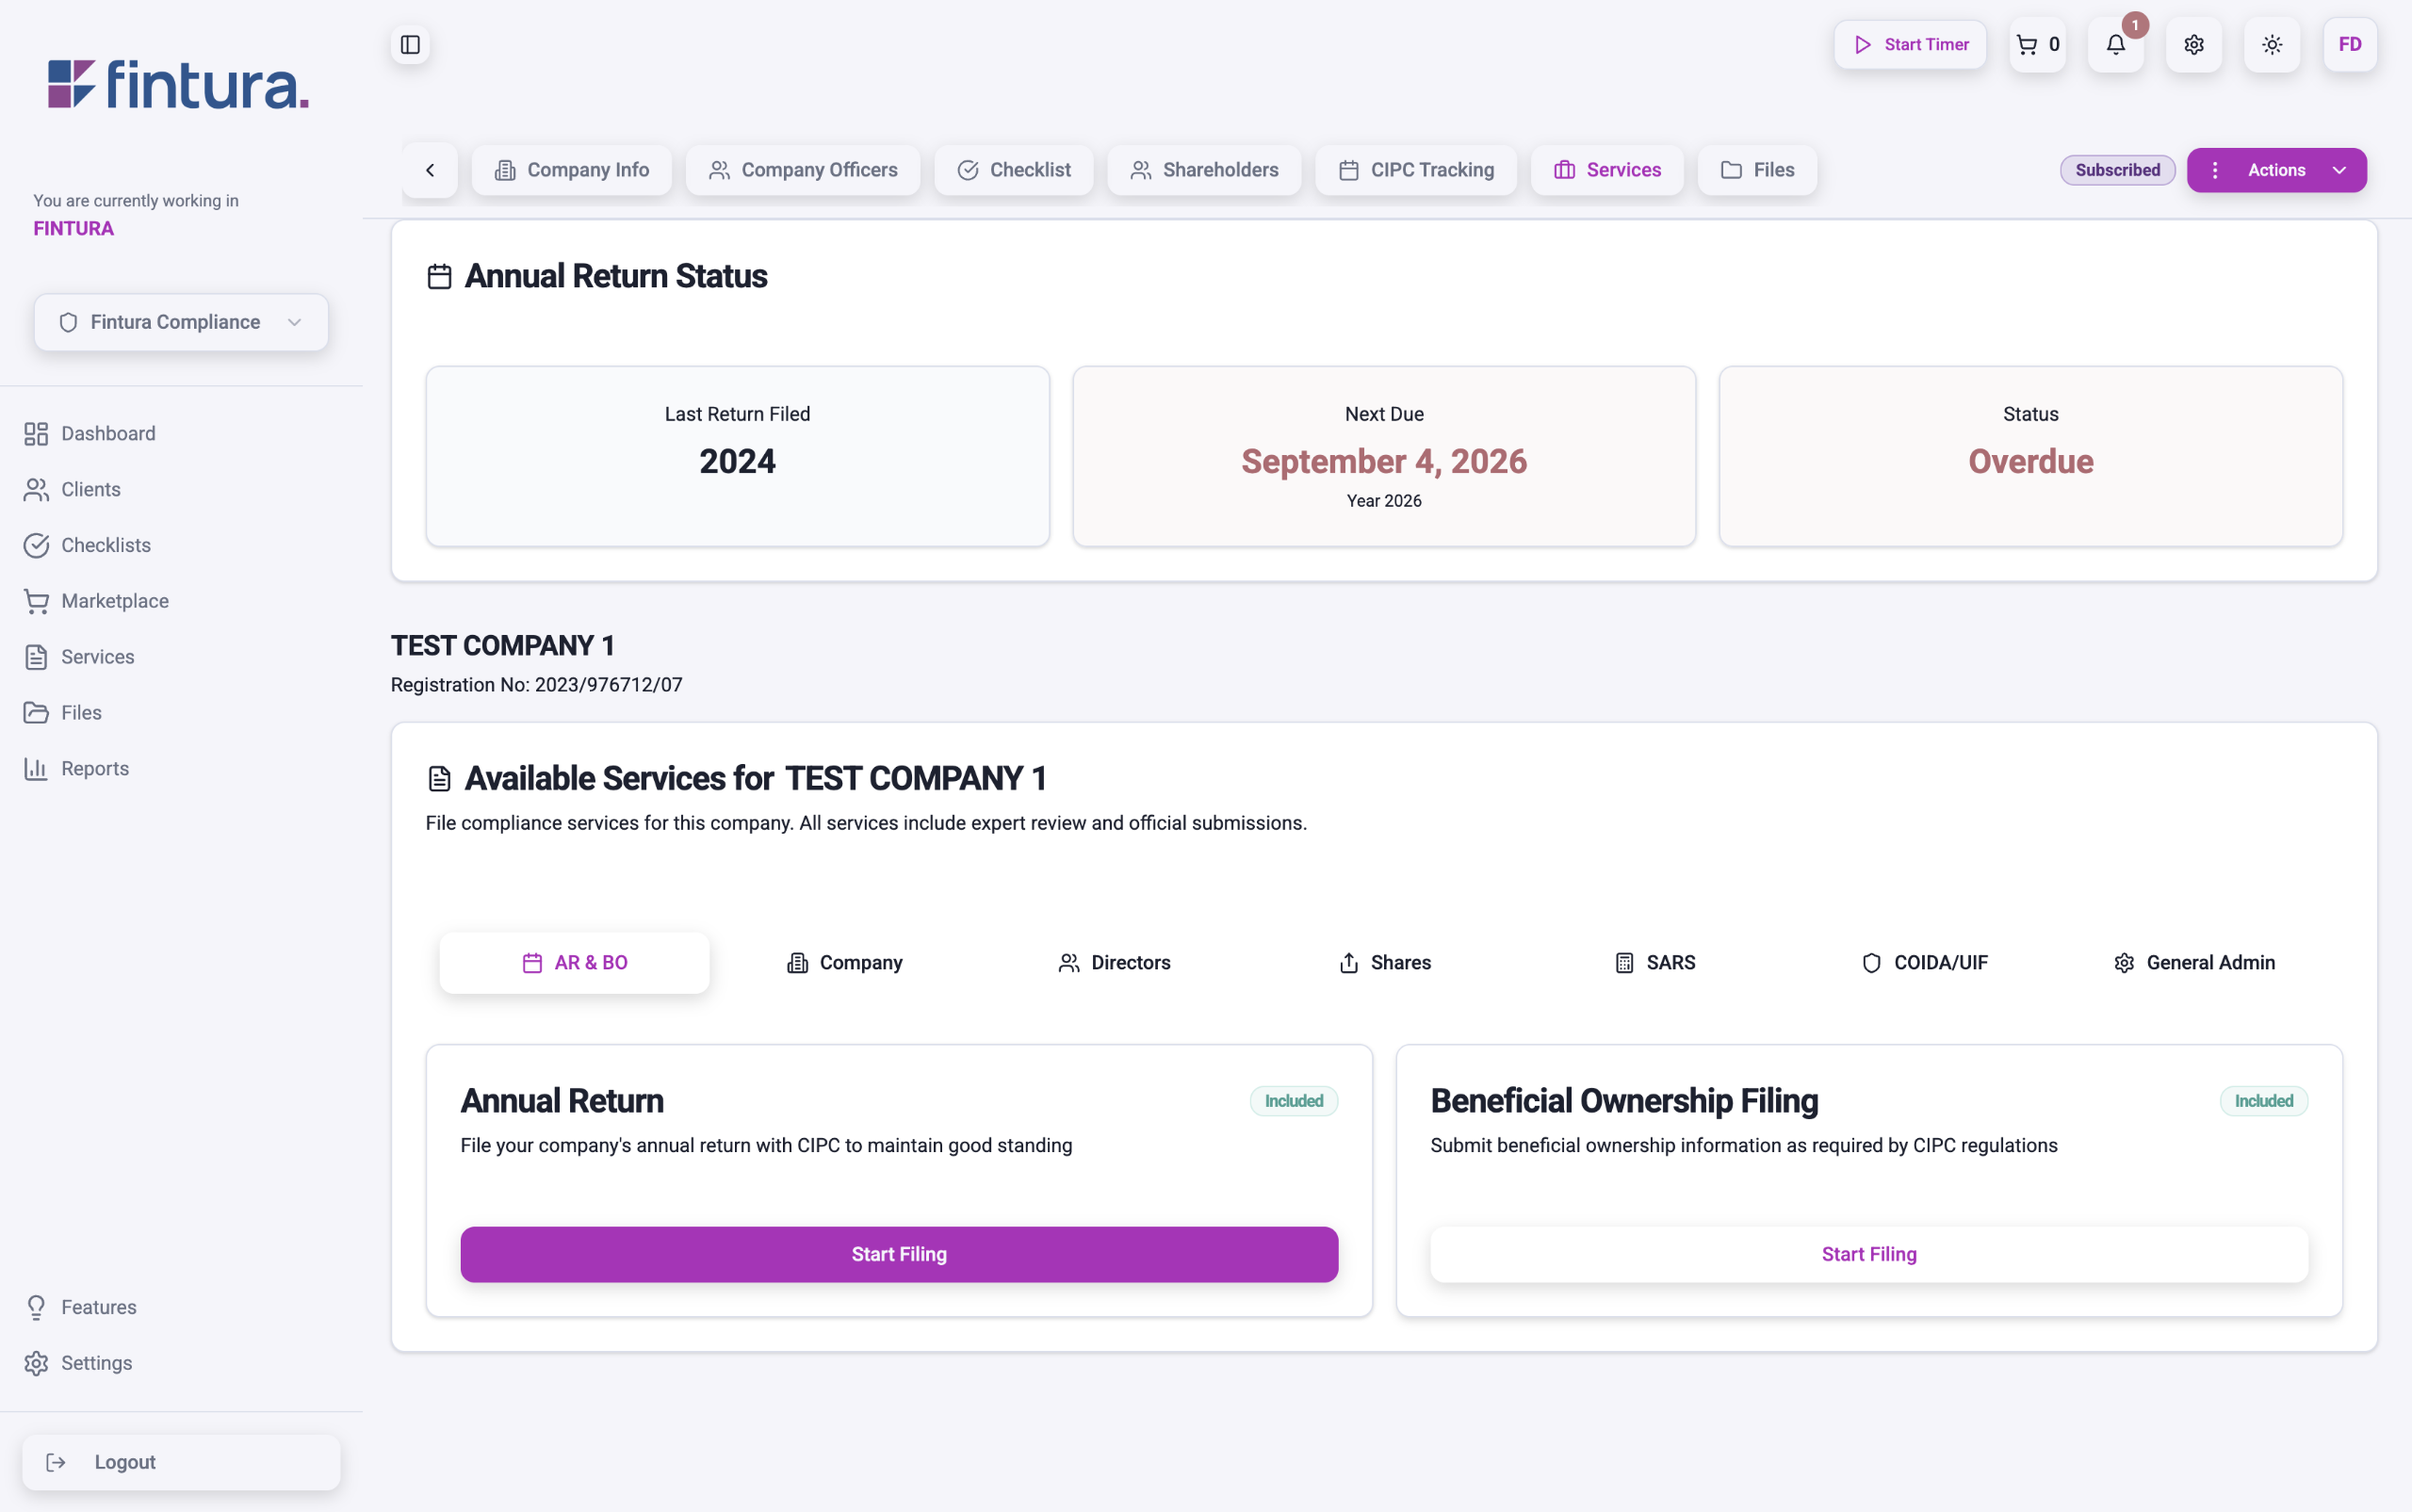The height and width of the screenshot is (1512, 2412).
Task: Open the shopping cart icon
Action: pos(2036,44)
